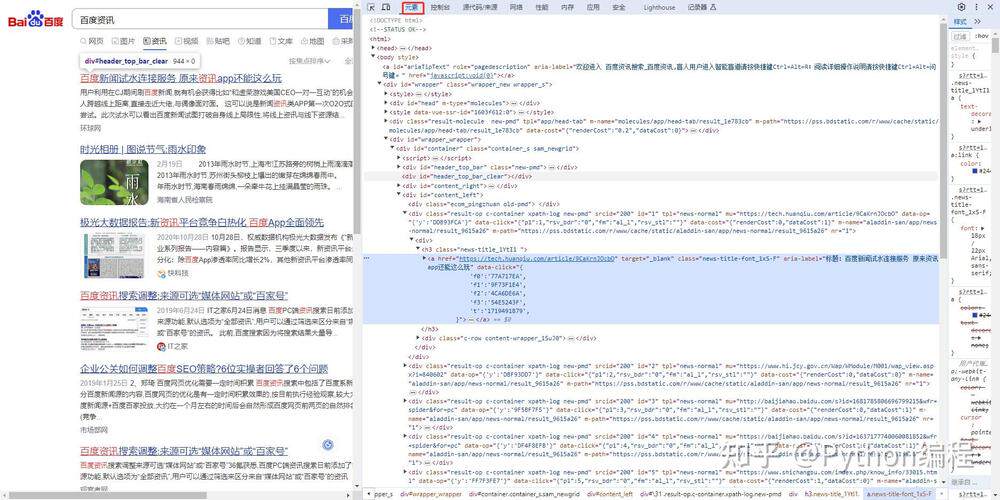Expand the div#header_top_bar node
Screen dimensions: 1000x500
point(399,166)
